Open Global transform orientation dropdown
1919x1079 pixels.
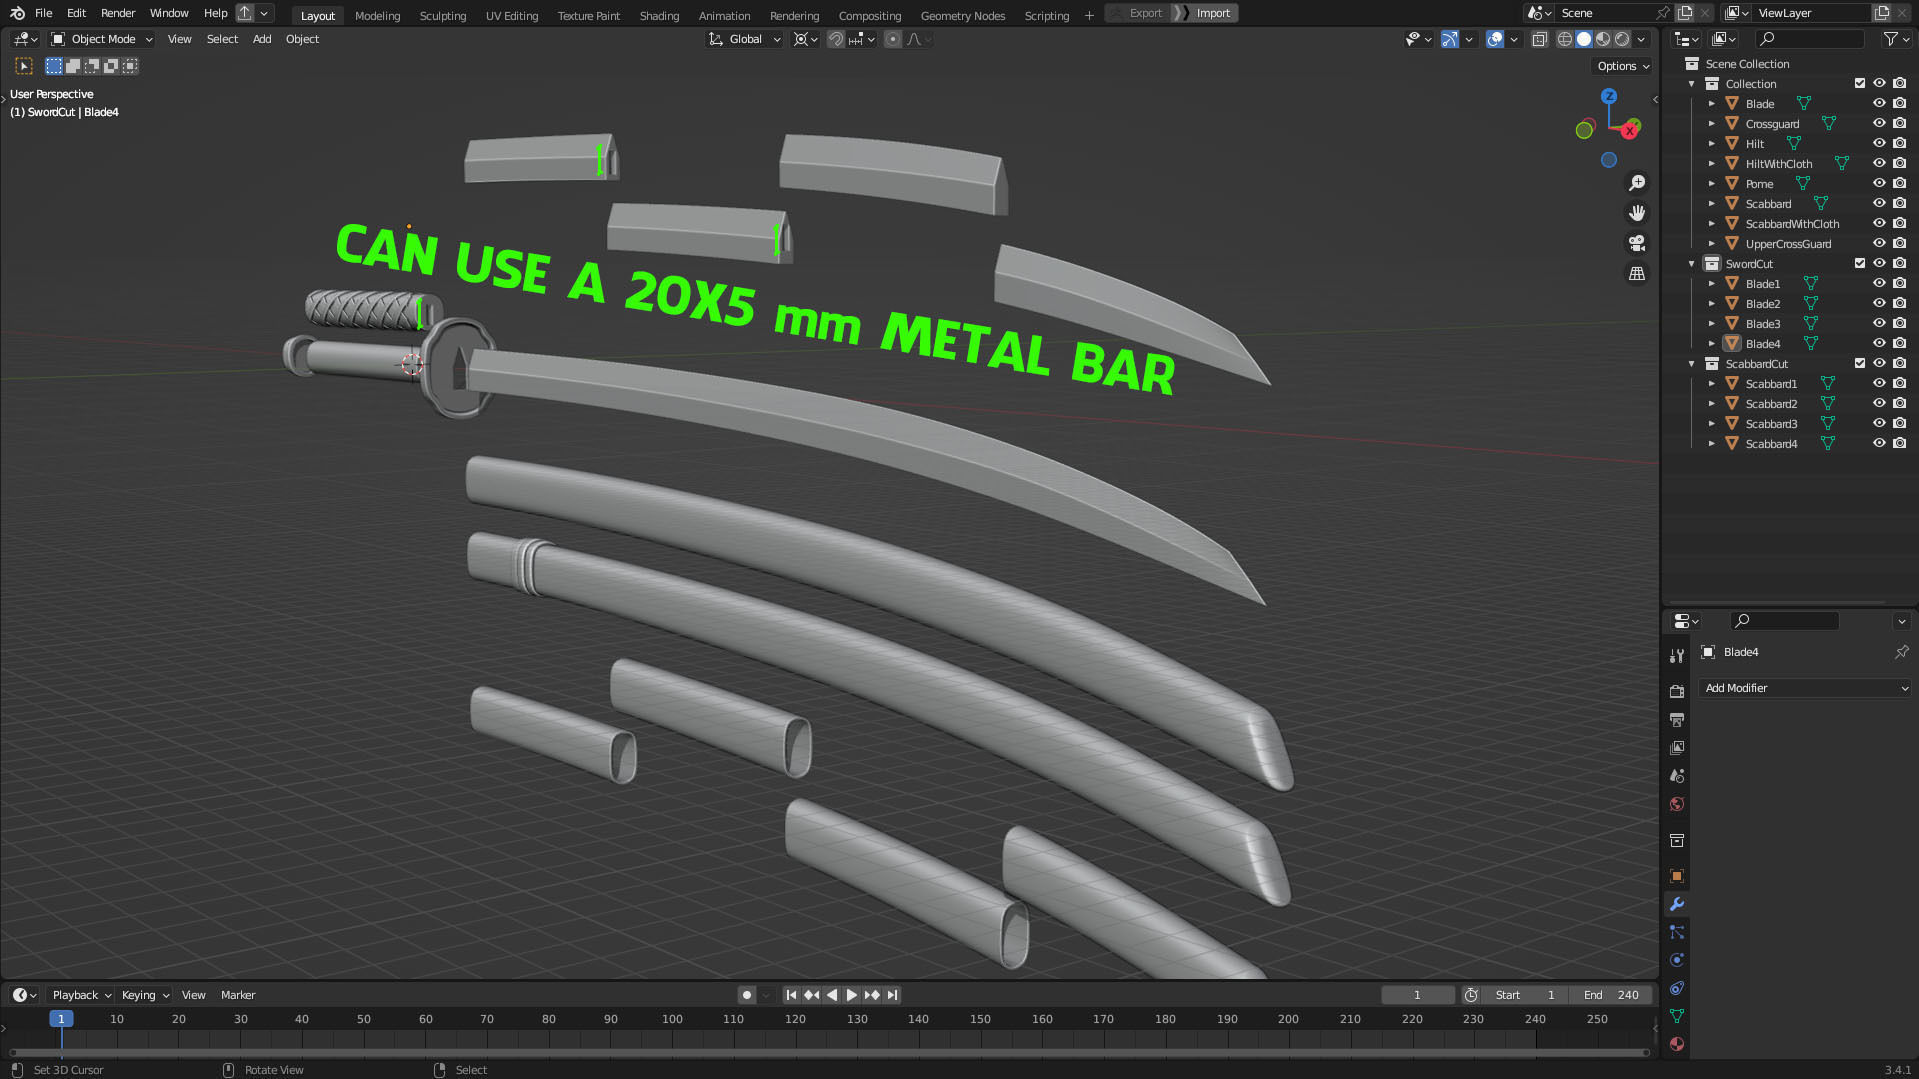pyautogui.click(x=745, y=39)
